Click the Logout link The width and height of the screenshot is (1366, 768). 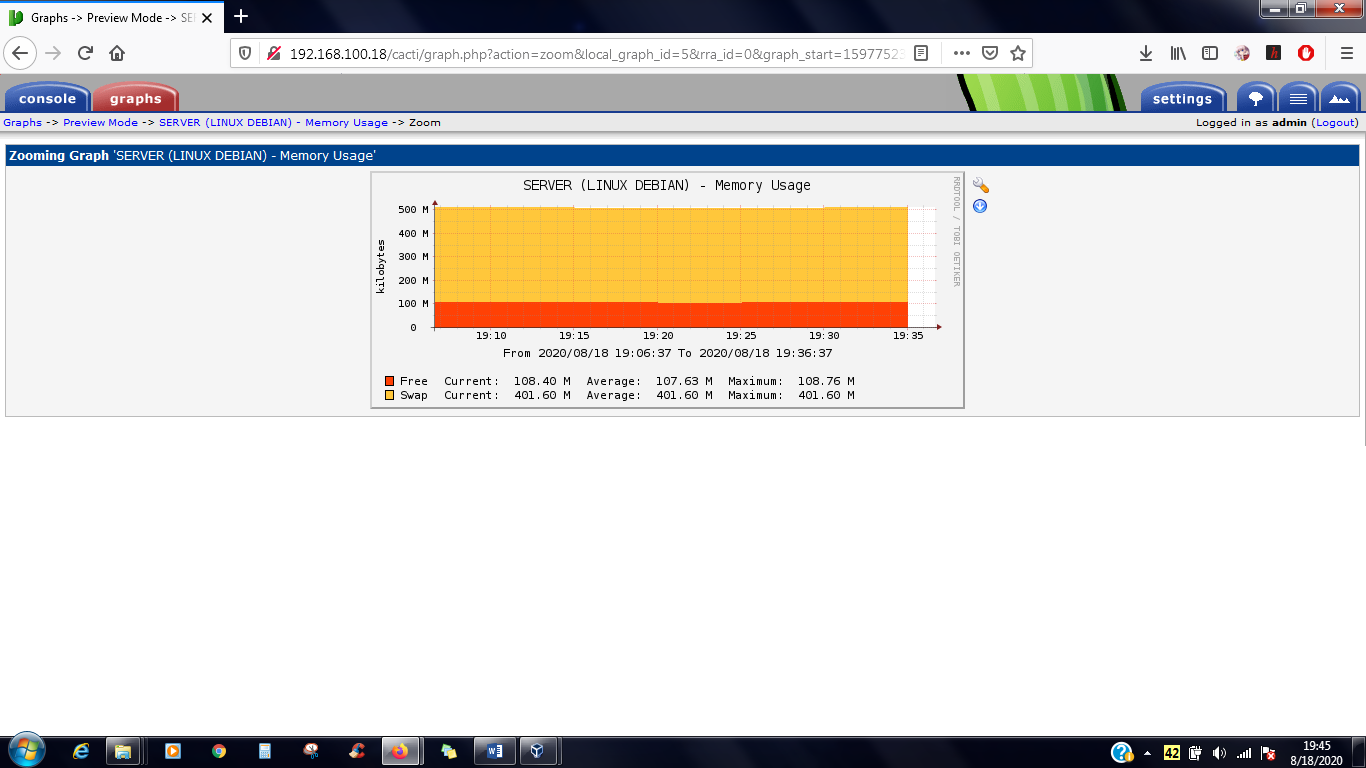point(1336,123)
